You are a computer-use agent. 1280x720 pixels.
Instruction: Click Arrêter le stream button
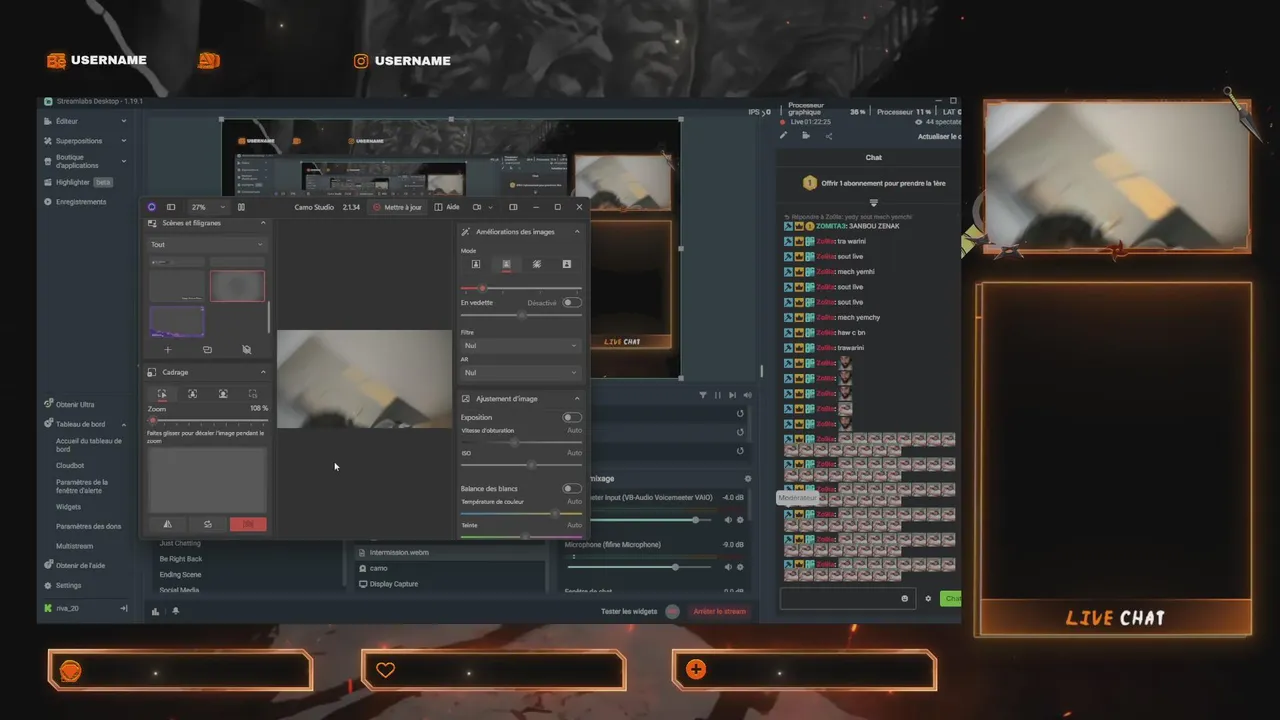pyautogui.click(x=719, y=611)
